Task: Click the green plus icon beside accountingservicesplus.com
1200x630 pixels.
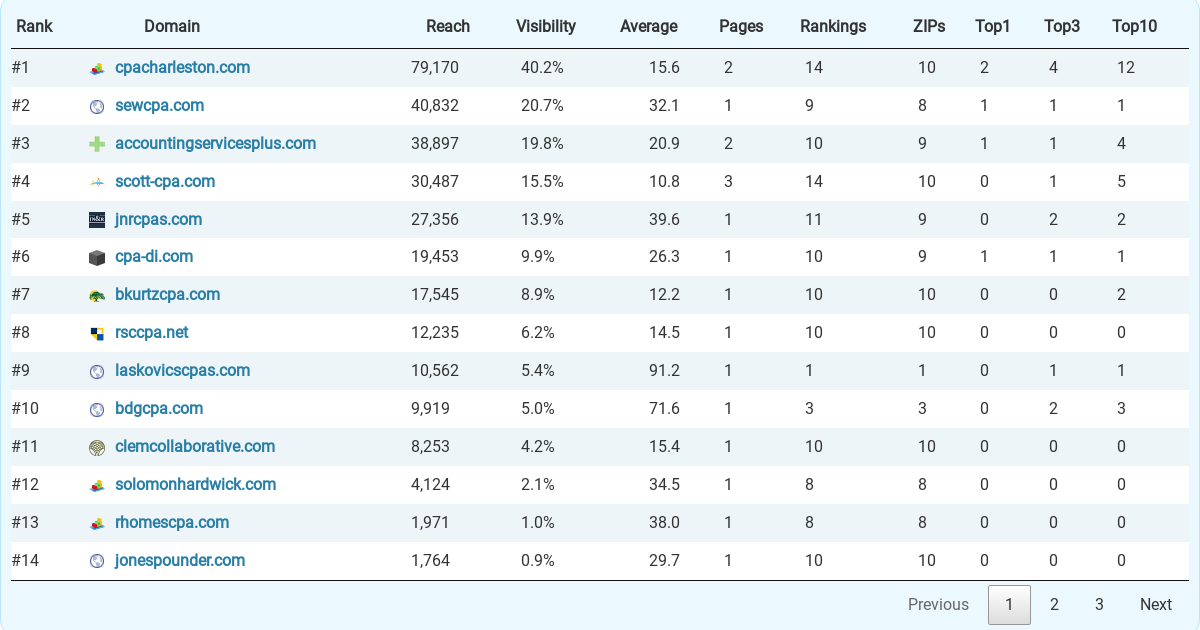Action: (x=97, y=144)
